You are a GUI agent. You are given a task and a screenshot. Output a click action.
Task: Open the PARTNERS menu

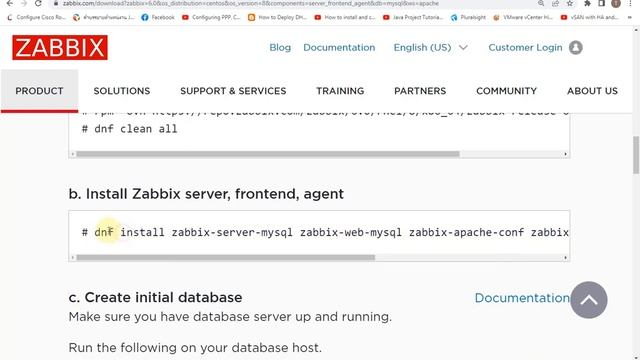[420, 91]
